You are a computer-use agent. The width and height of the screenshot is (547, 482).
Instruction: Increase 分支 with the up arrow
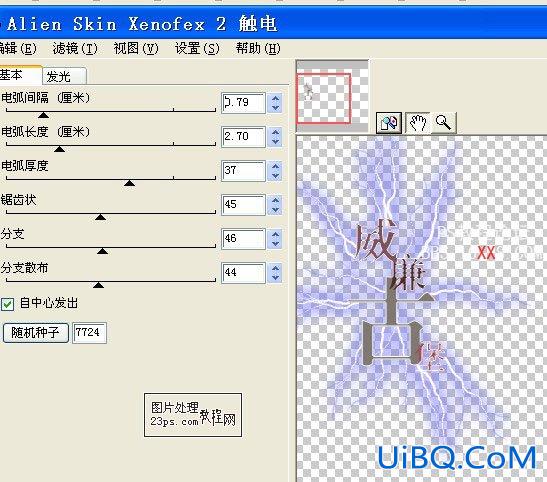(275, 234)
